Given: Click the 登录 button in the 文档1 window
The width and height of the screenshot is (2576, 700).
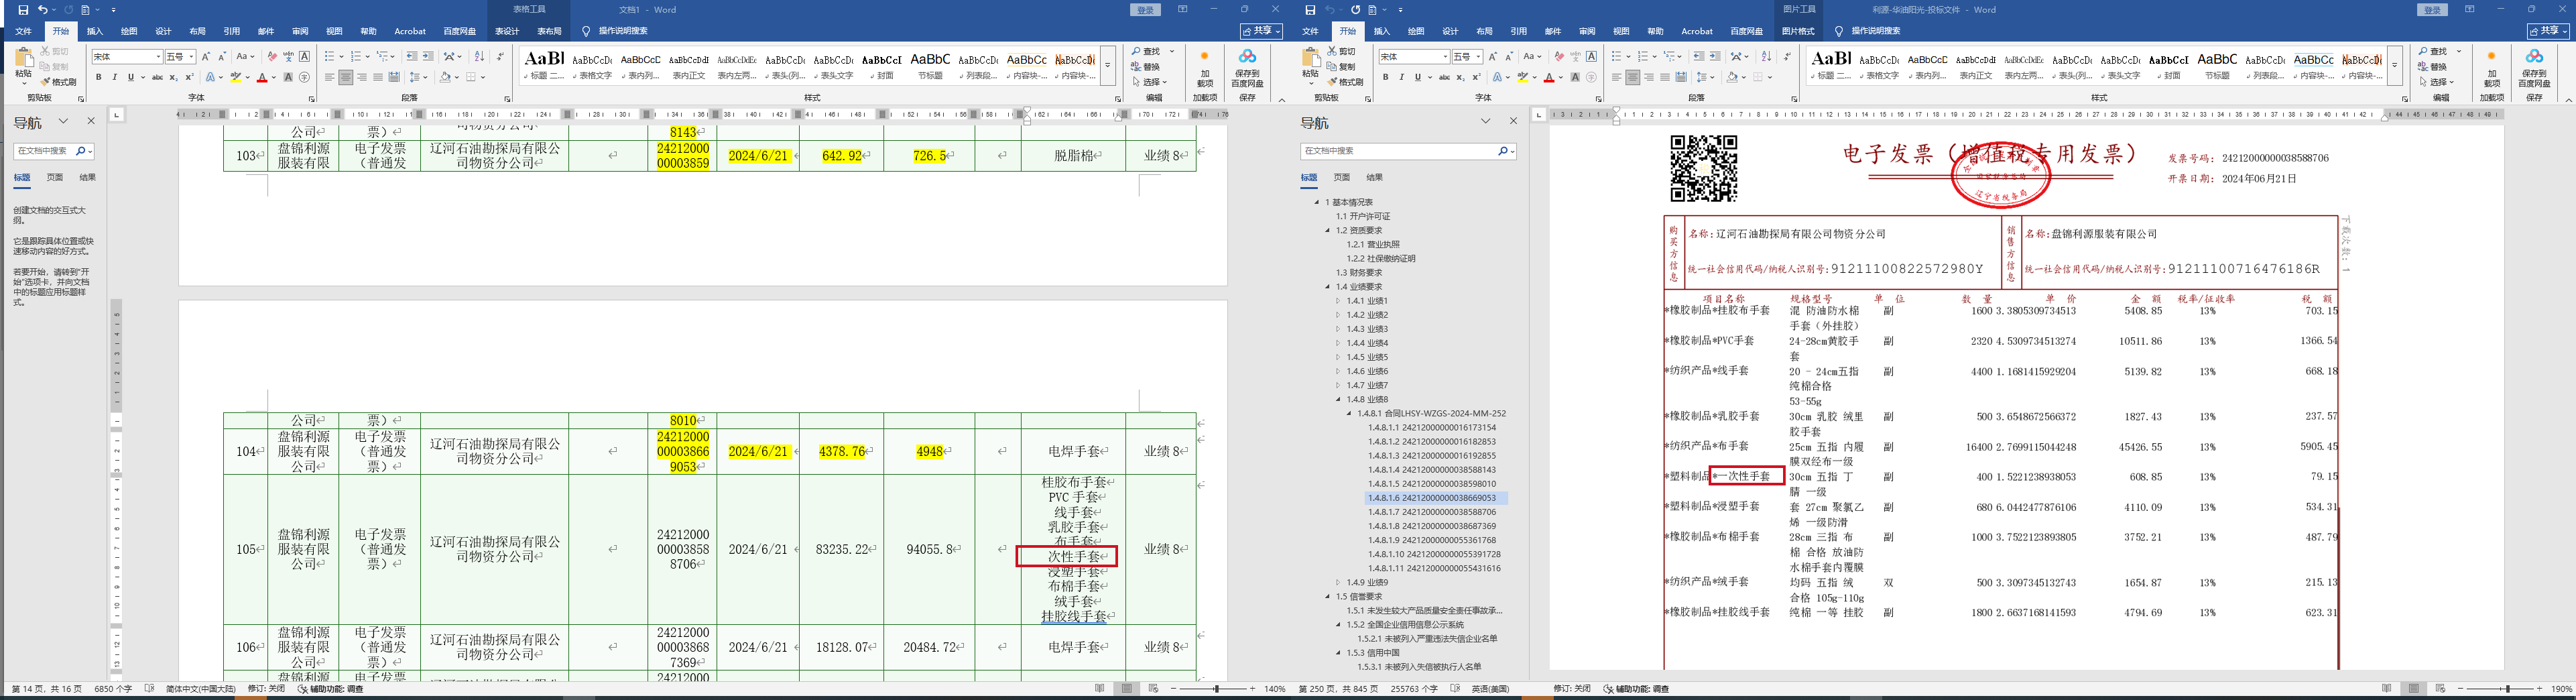Looking at the screenshot, I should pyautogui.click(x=1146, y=10).
